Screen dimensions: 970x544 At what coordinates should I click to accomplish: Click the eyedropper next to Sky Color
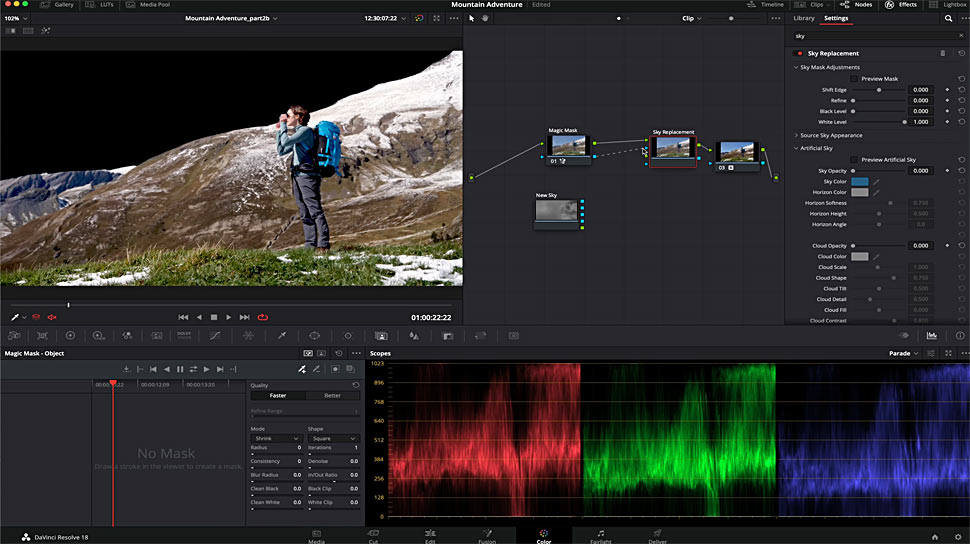[877, 181]
